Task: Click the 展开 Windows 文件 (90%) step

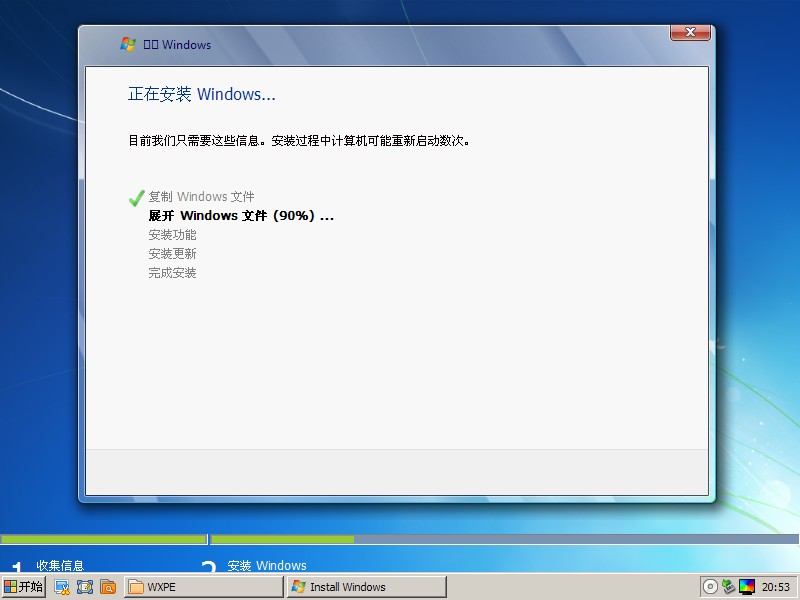Action: (x=241, y=216)
